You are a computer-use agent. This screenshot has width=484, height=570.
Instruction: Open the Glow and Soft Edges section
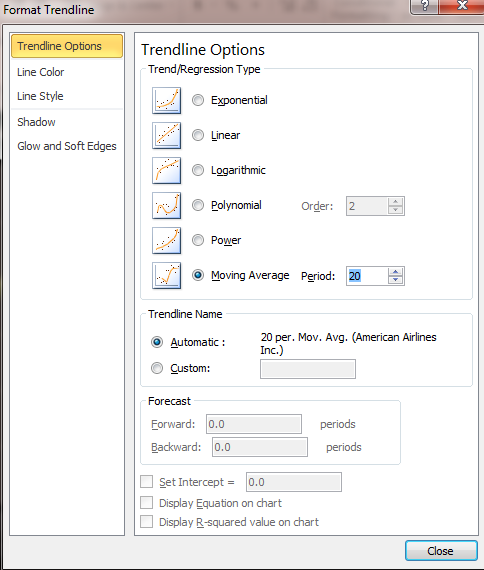click(x=67, y=146)
